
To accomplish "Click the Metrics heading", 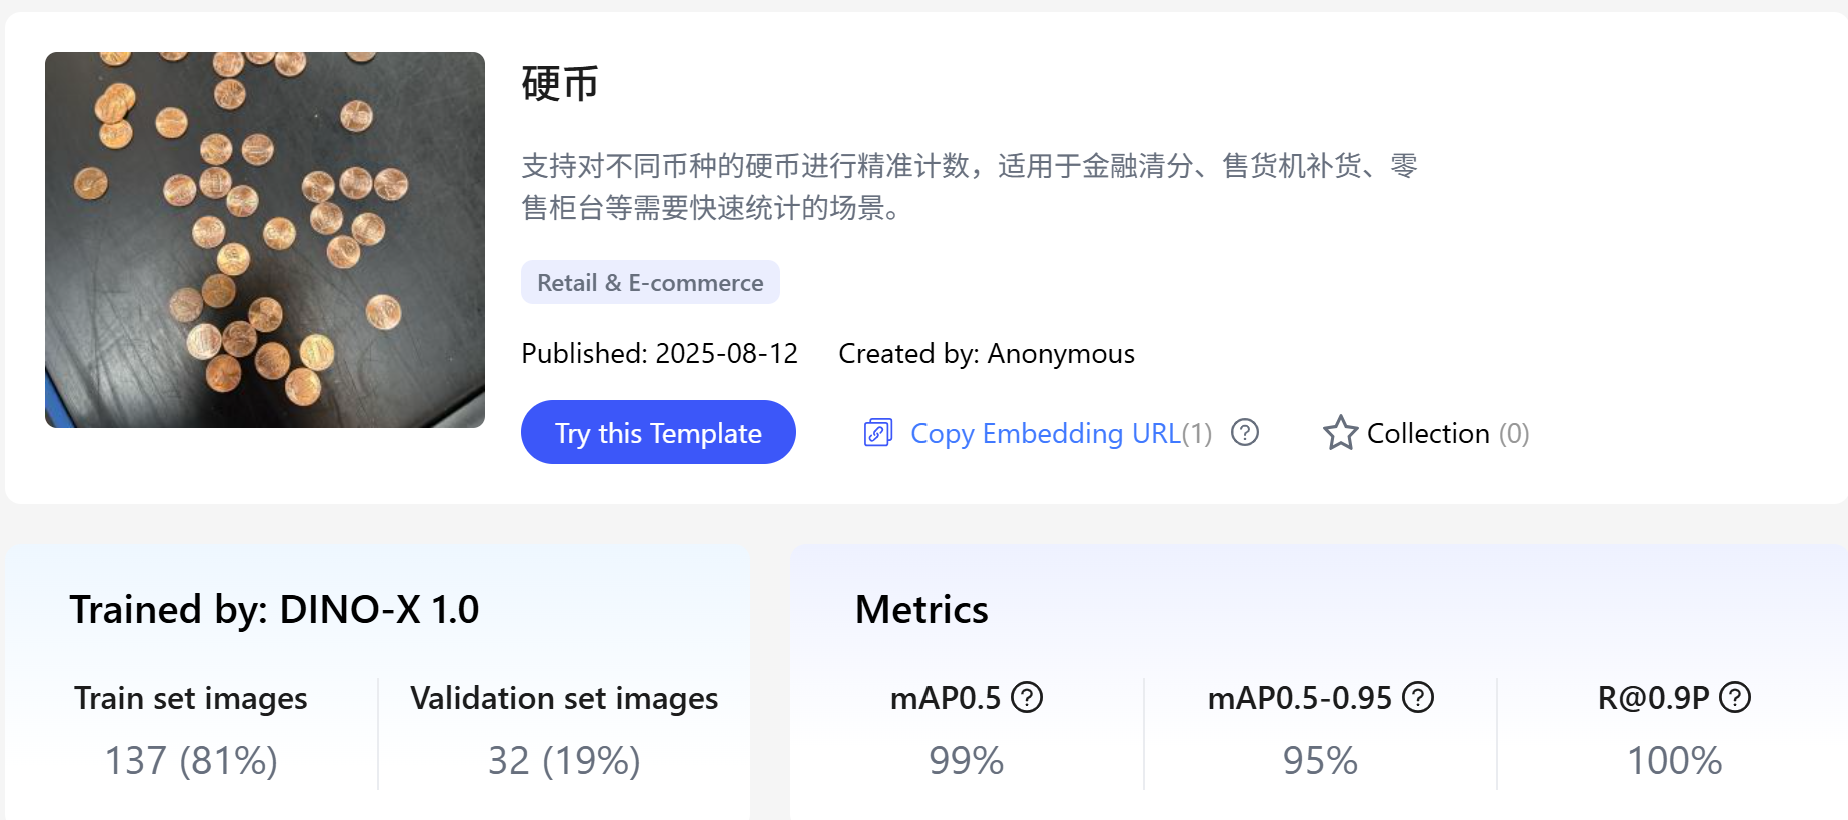I will pyautogui.click(x=922, y=609).
